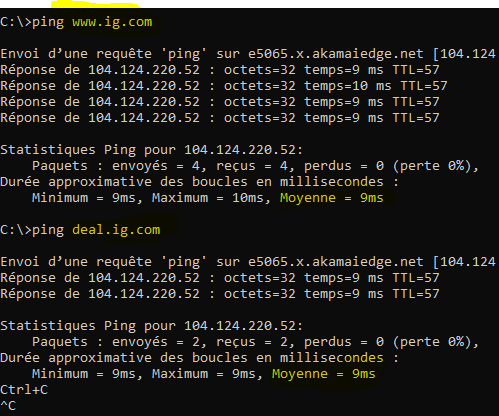
Task: Click second 'Durée approximative des boucles' line
Action: [x=199, y=358]
